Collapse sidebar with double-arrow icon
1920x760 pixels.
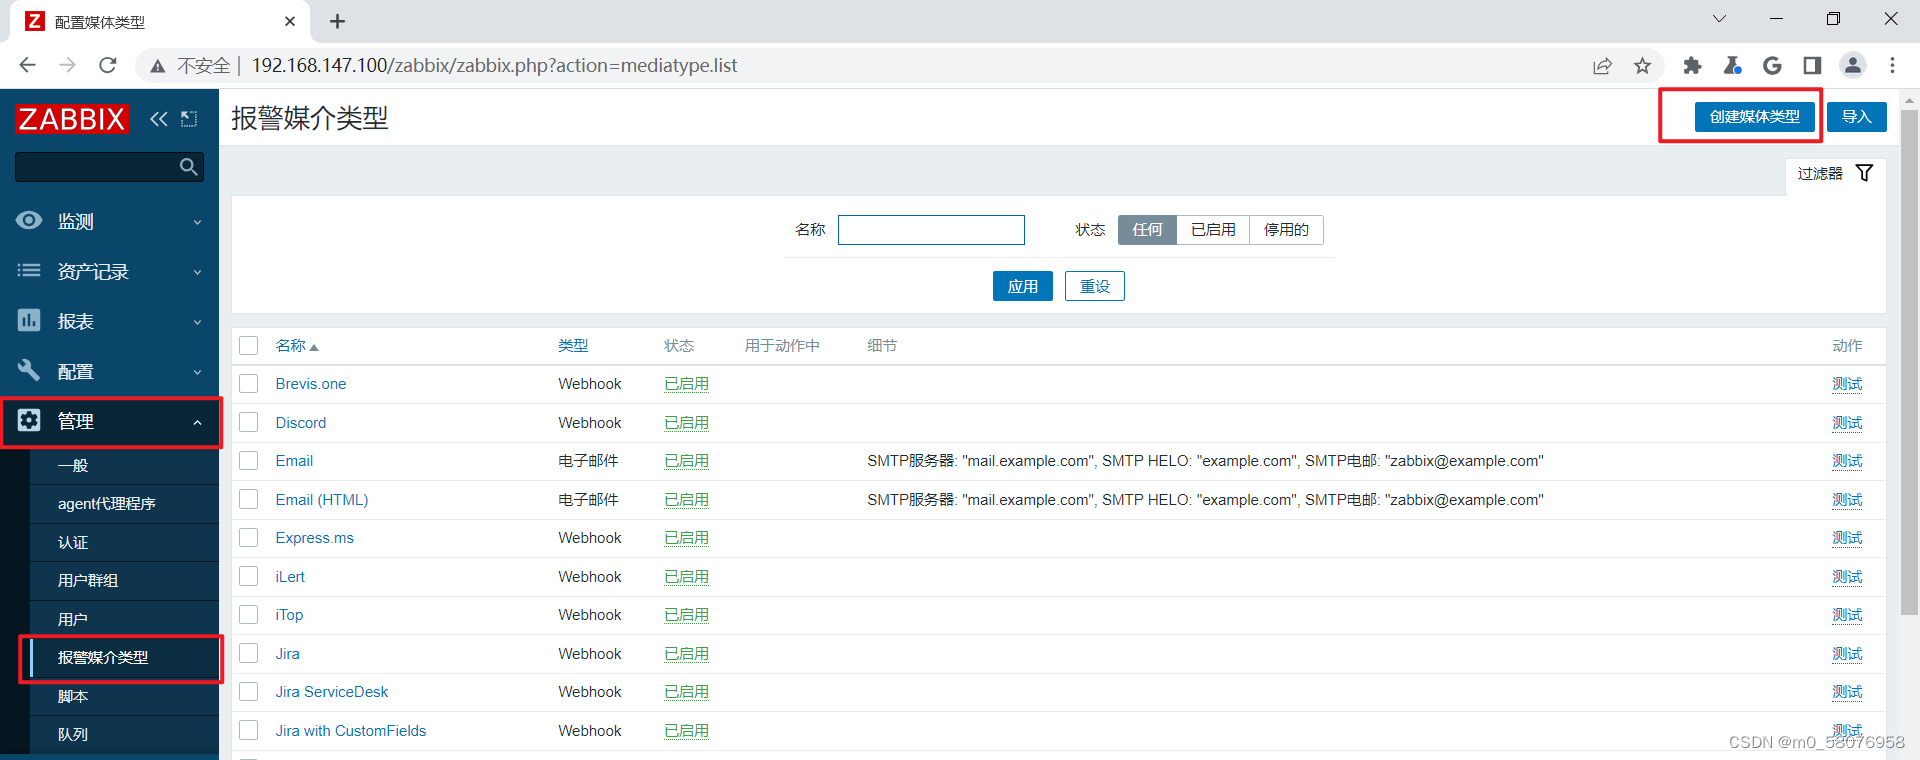[159, 119]
